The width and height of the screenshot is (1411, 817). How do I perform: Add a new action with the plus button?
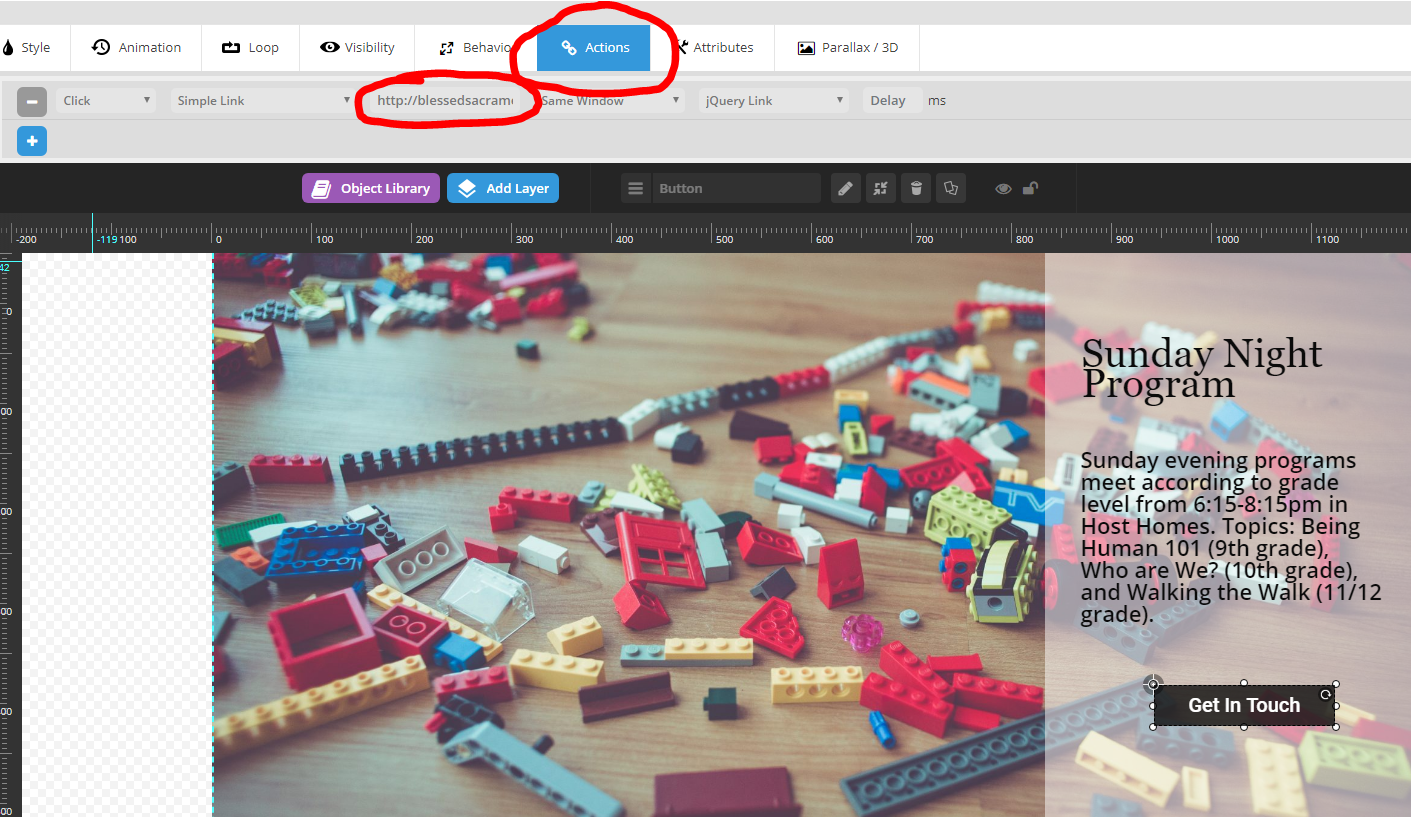click(32, 141)
